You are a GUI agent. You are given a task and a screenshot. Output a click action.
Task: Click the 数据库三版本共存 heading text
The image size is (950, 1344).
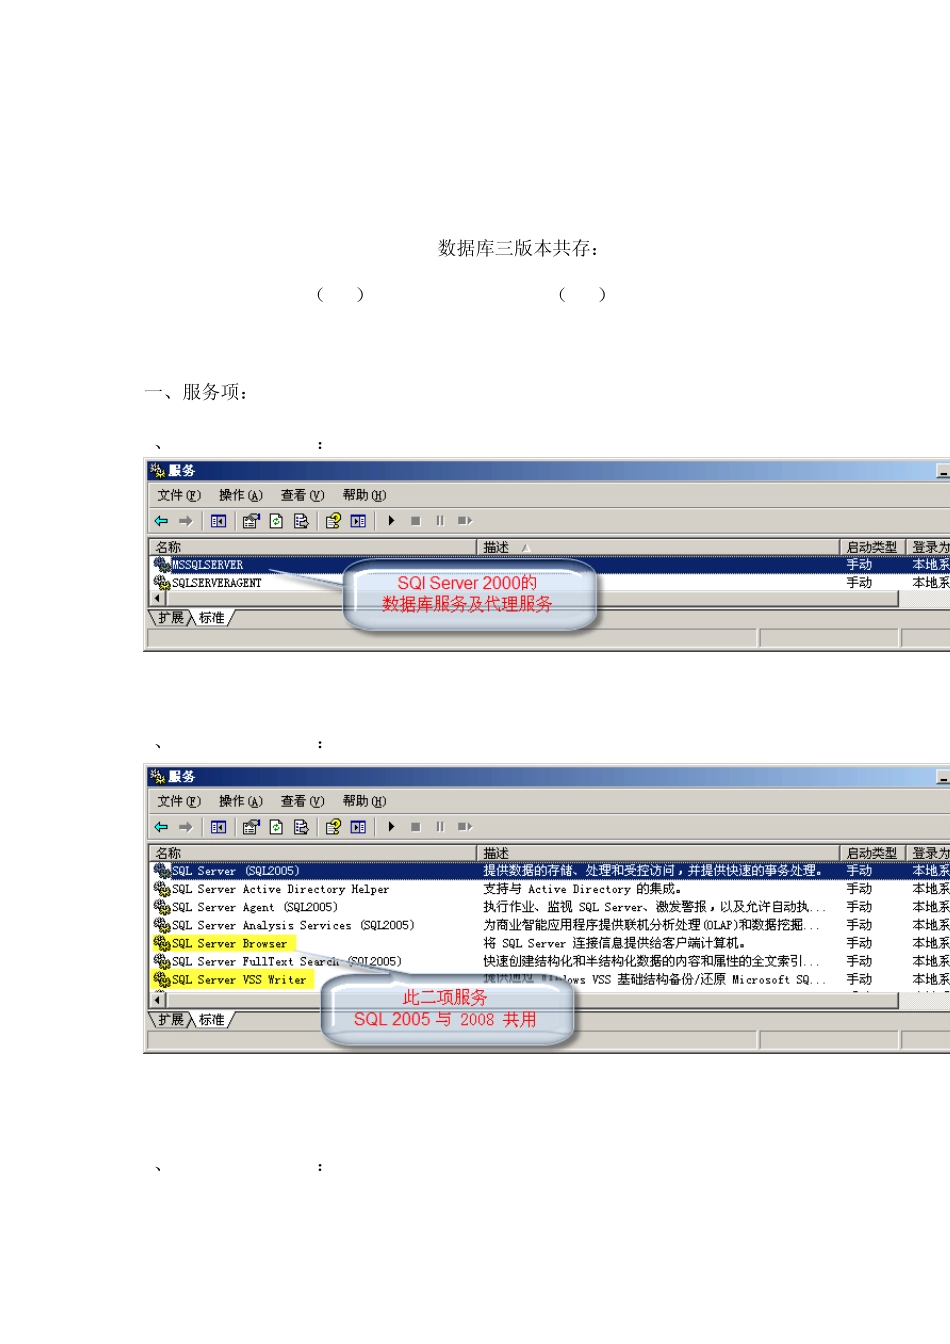tap(519, 248)
